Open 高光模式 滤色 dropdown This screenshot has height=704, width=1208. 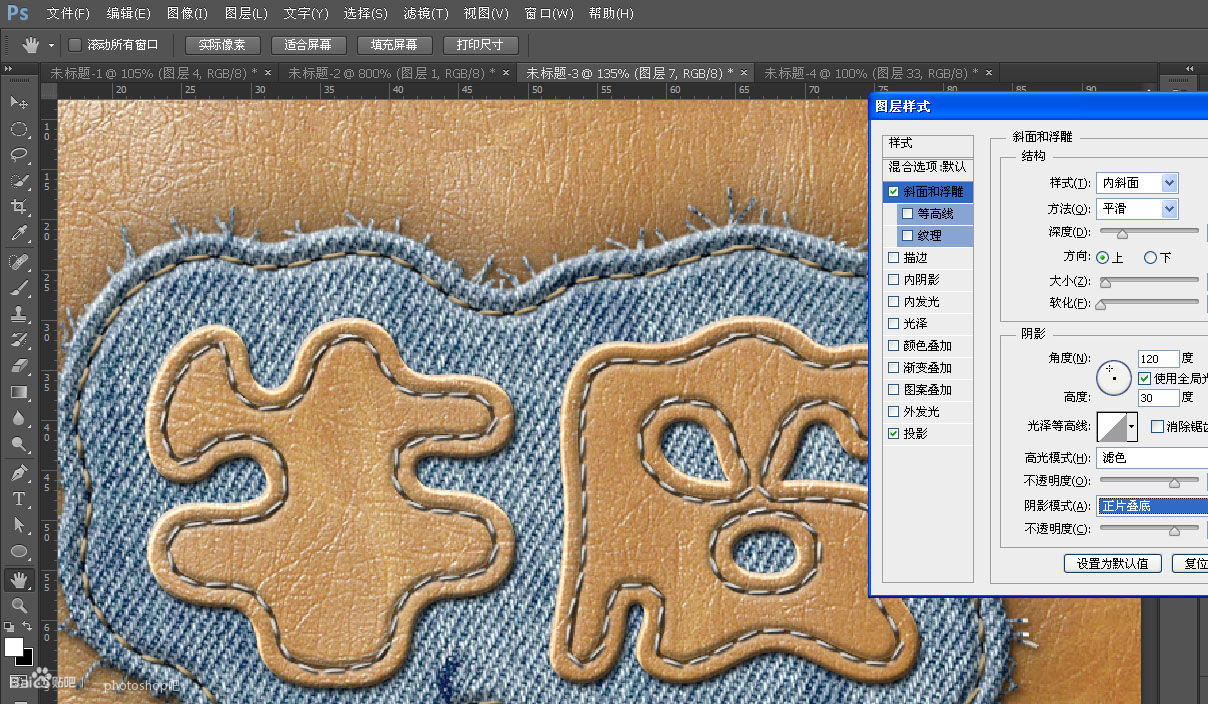click(1152, 457)
